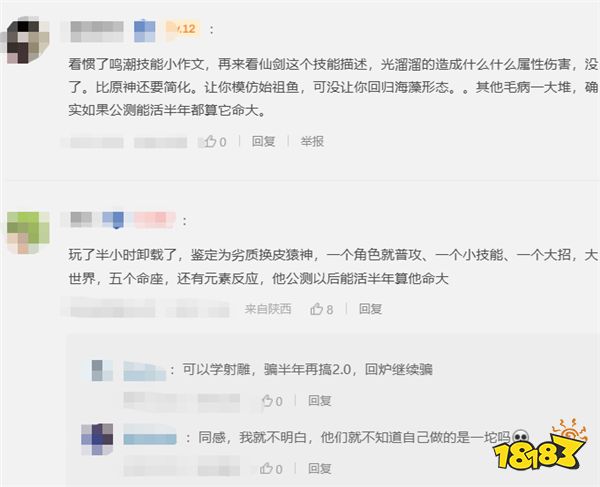Image resolution: width=600 pixels, height=487 pixels.
Task: Click 回复 under the 同感 reply
Action: point(320,469)
